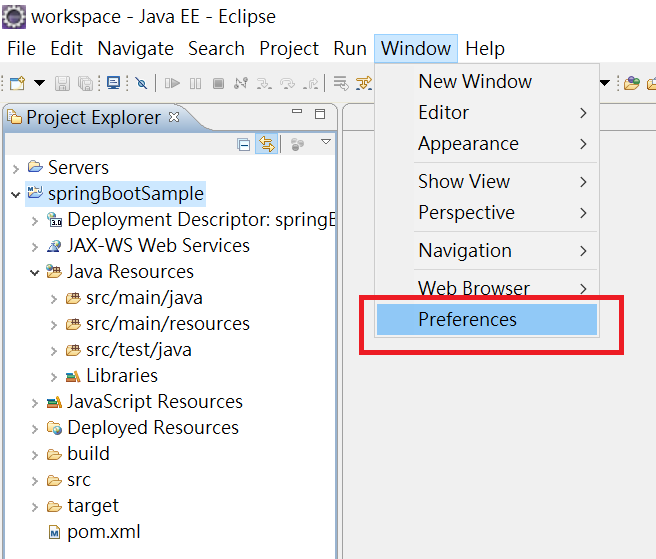Viewport: 656px width, 559px height.
Task: Click the Project Explorer working set filter icon
Action: tap(297, 144)
